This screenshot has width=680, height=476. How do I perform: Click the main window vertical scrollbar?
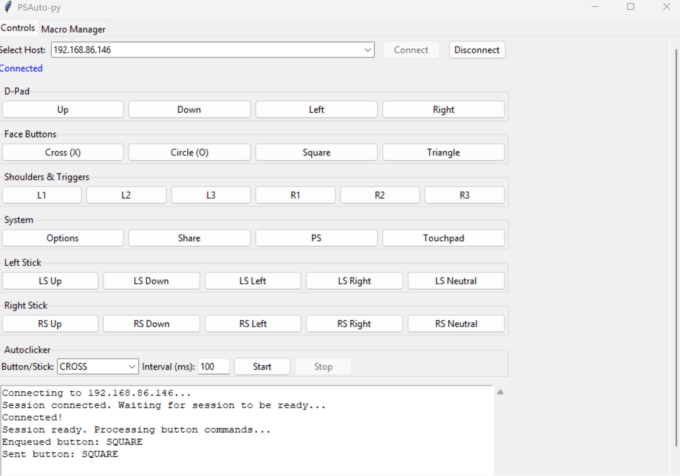point(676,247)
